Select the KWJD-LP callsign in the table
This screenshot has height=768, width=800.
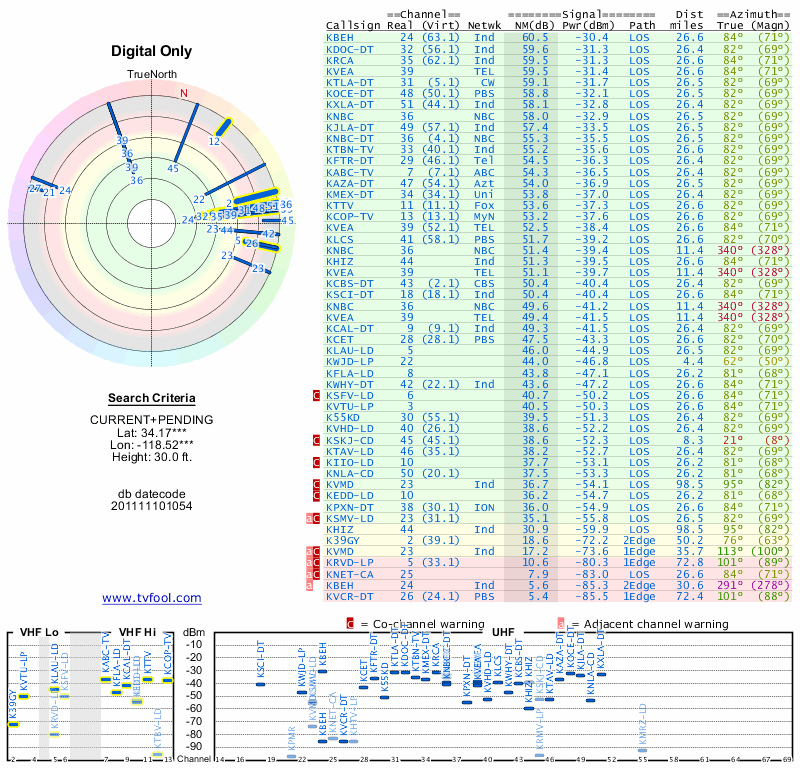tap(350, 362)
